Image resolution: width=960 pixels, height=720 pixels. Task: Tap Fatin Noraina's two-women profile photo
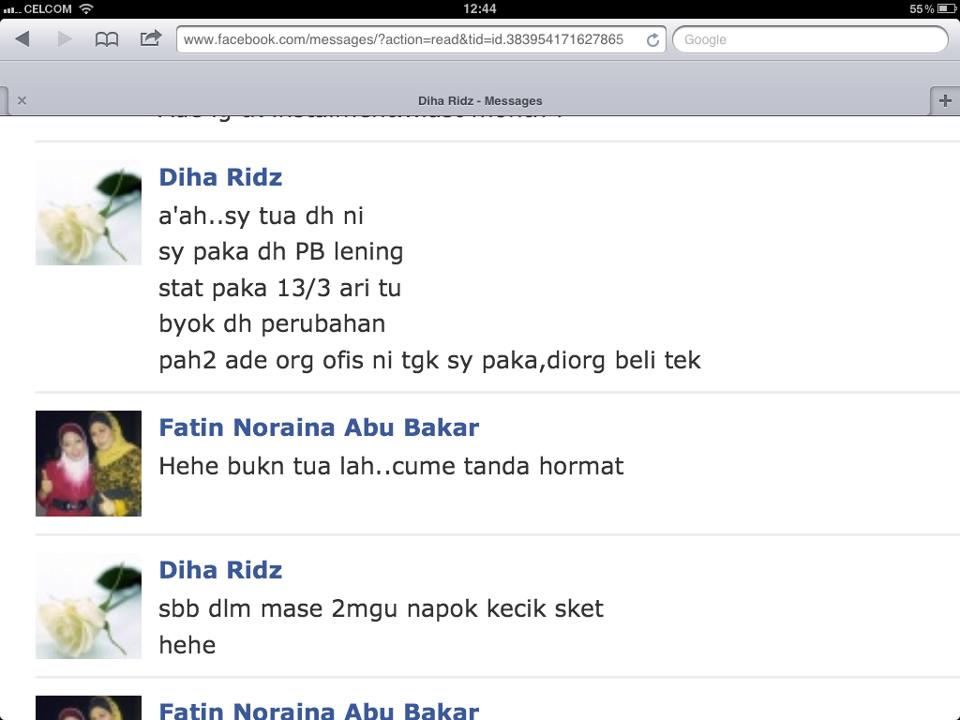click(x=88, y=463)
